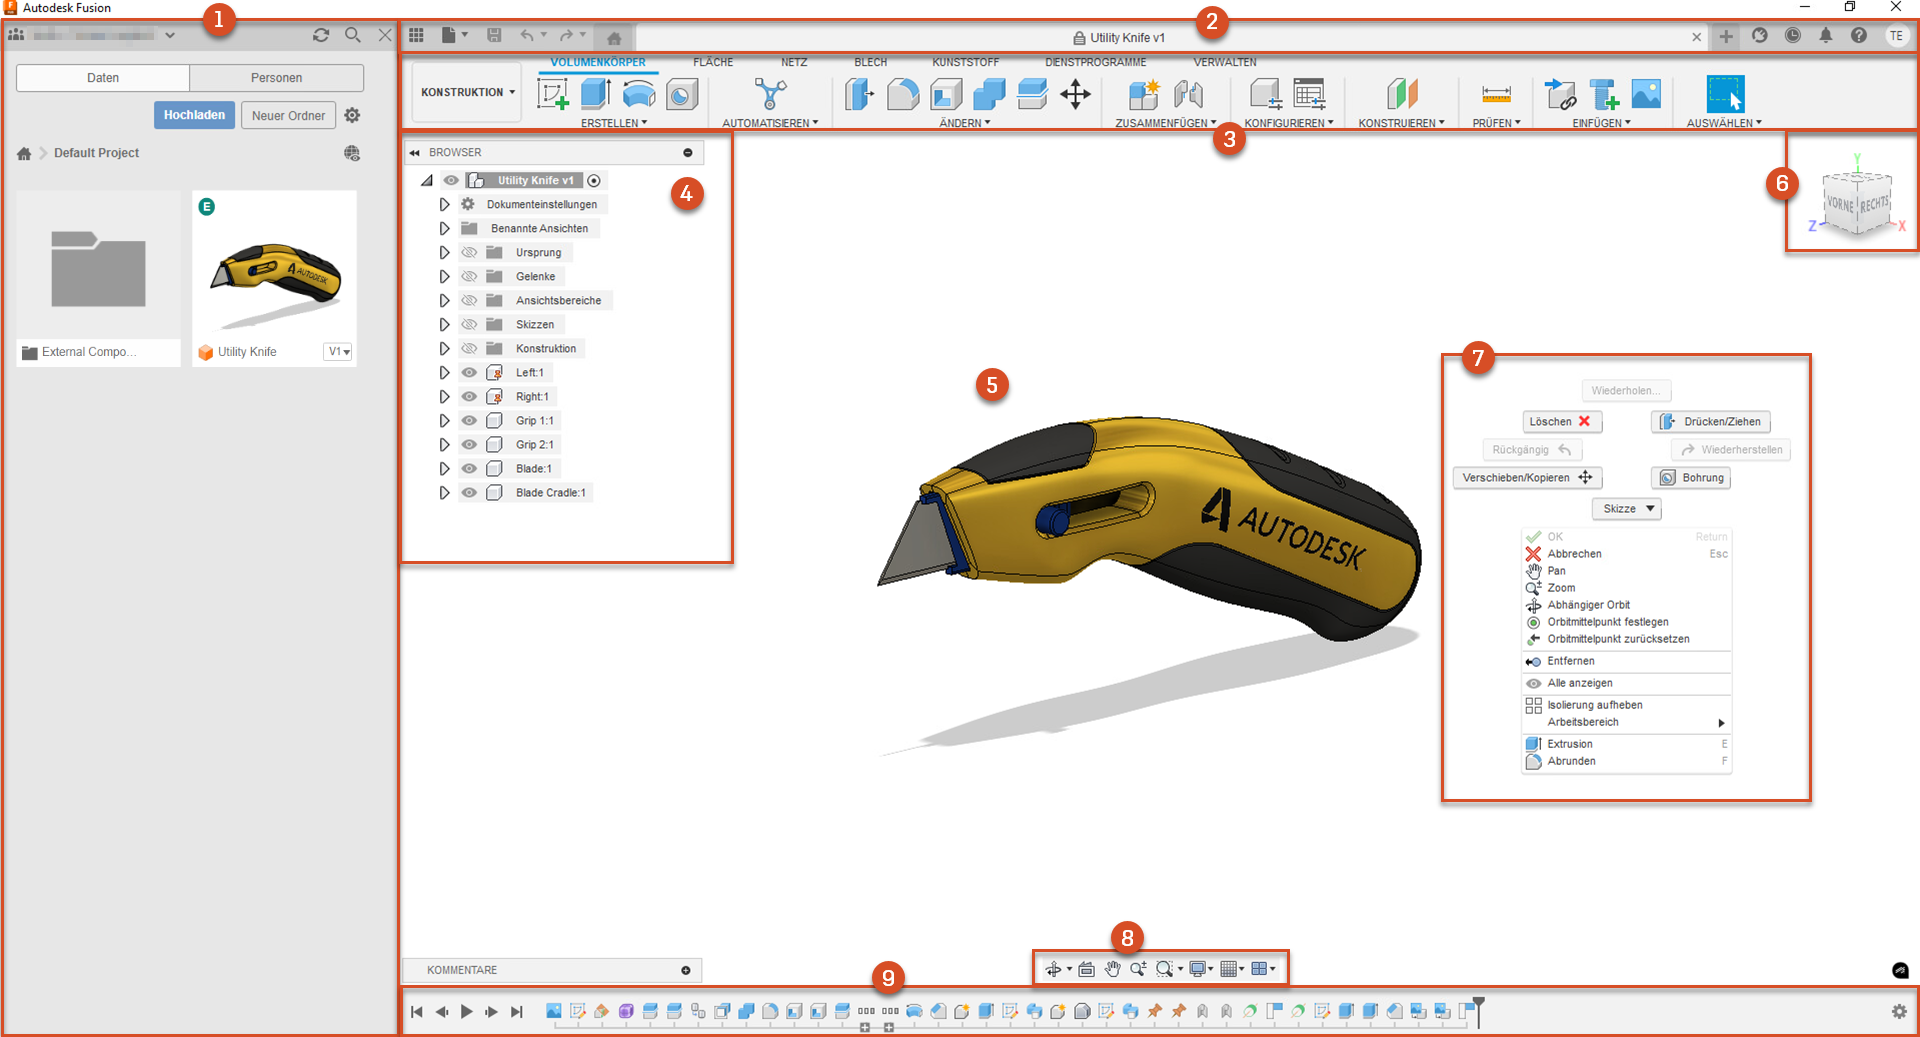The image size is (1920, 1037).
Task: Open the DIENSTPROGRAMME tab
Action: point(1096,62)
